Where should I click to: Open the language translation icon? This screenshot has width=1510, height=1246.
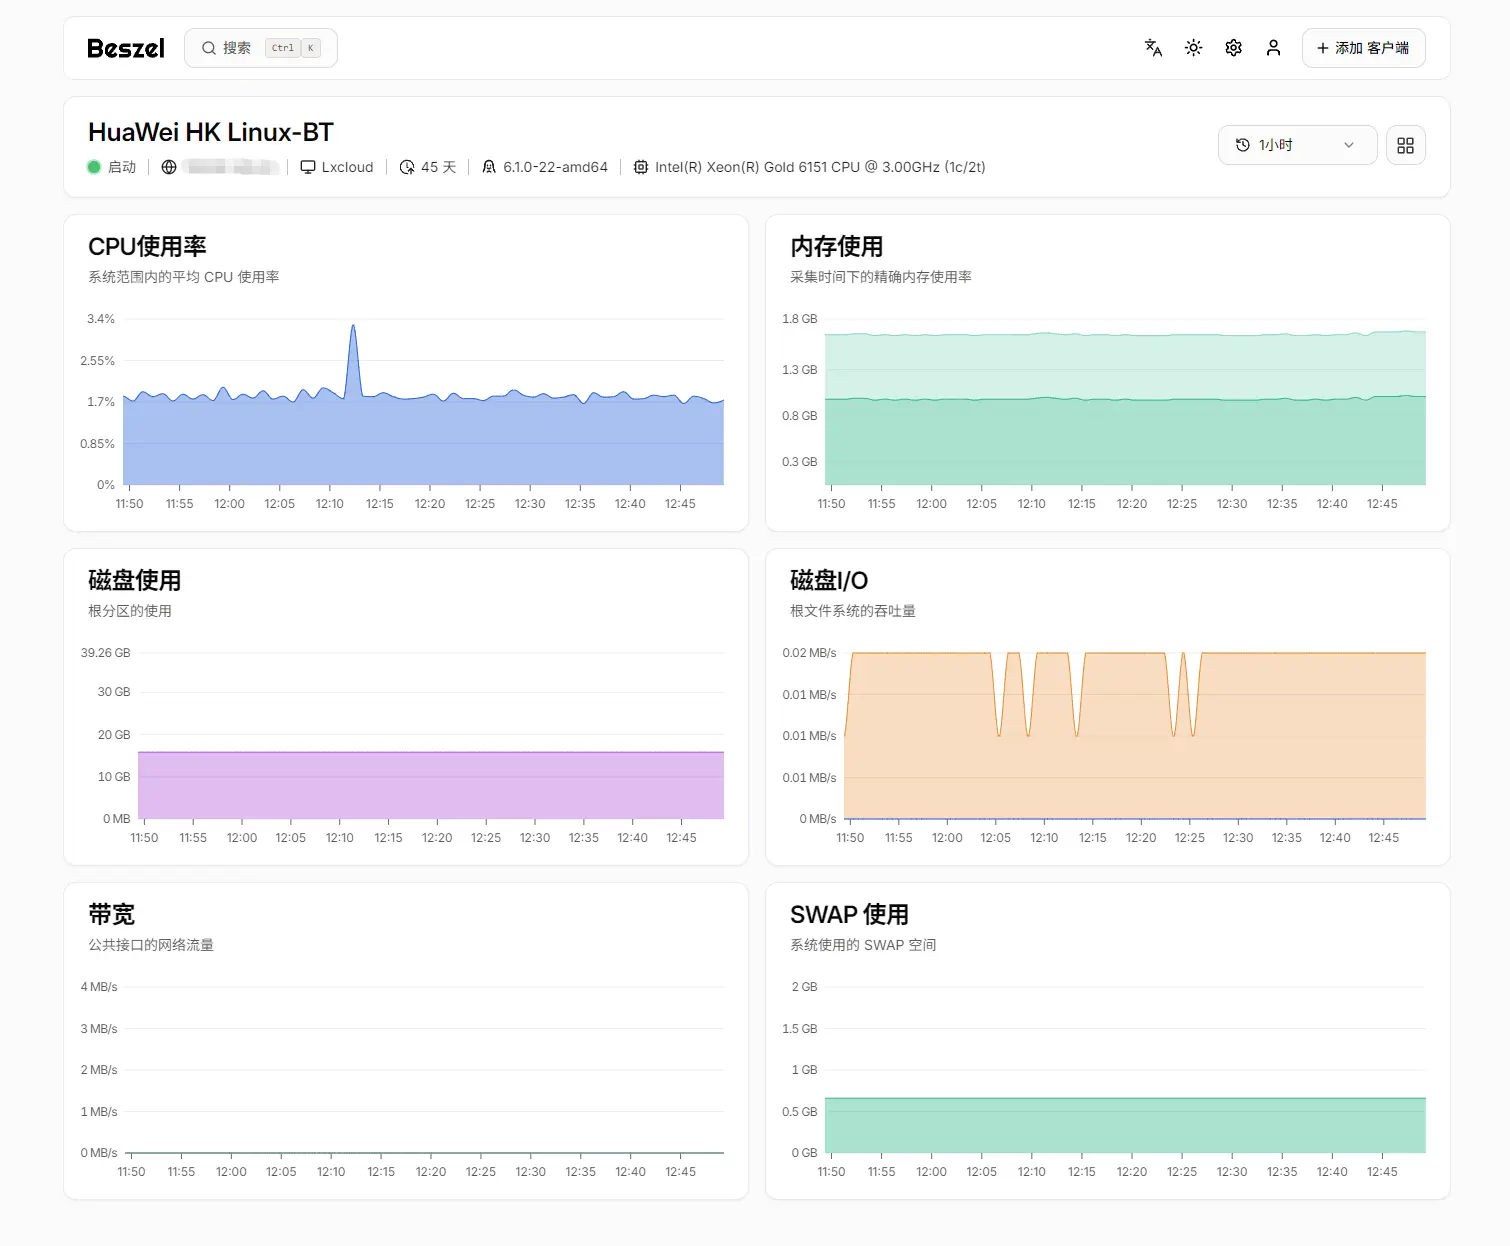1153,48
